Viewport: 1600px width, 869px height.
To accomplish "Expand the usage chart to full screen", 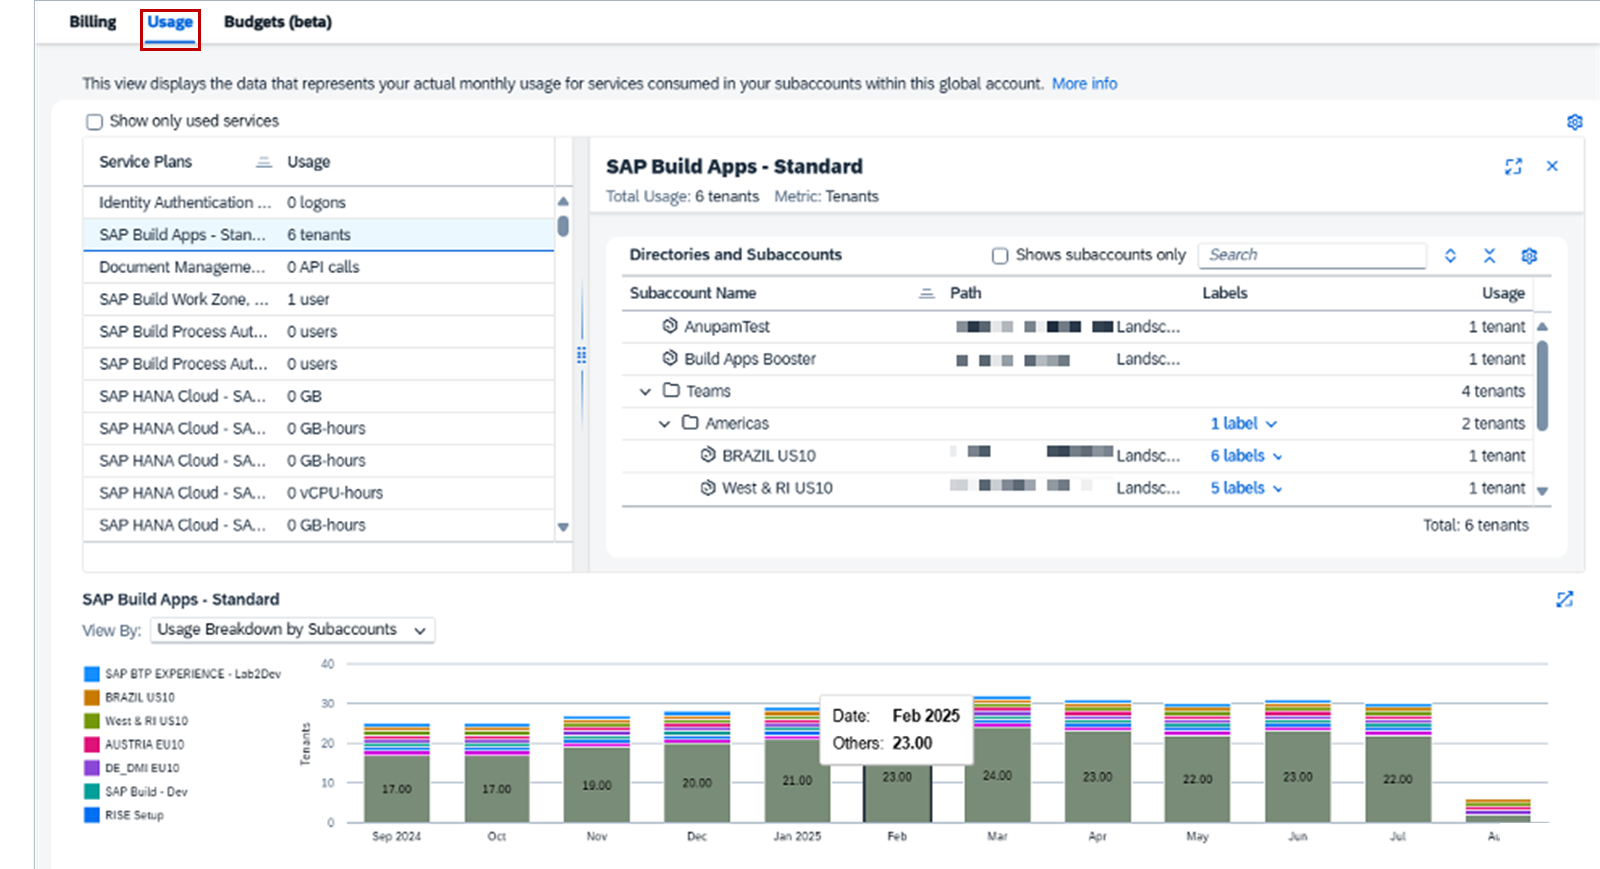I will coord(1565,599).
